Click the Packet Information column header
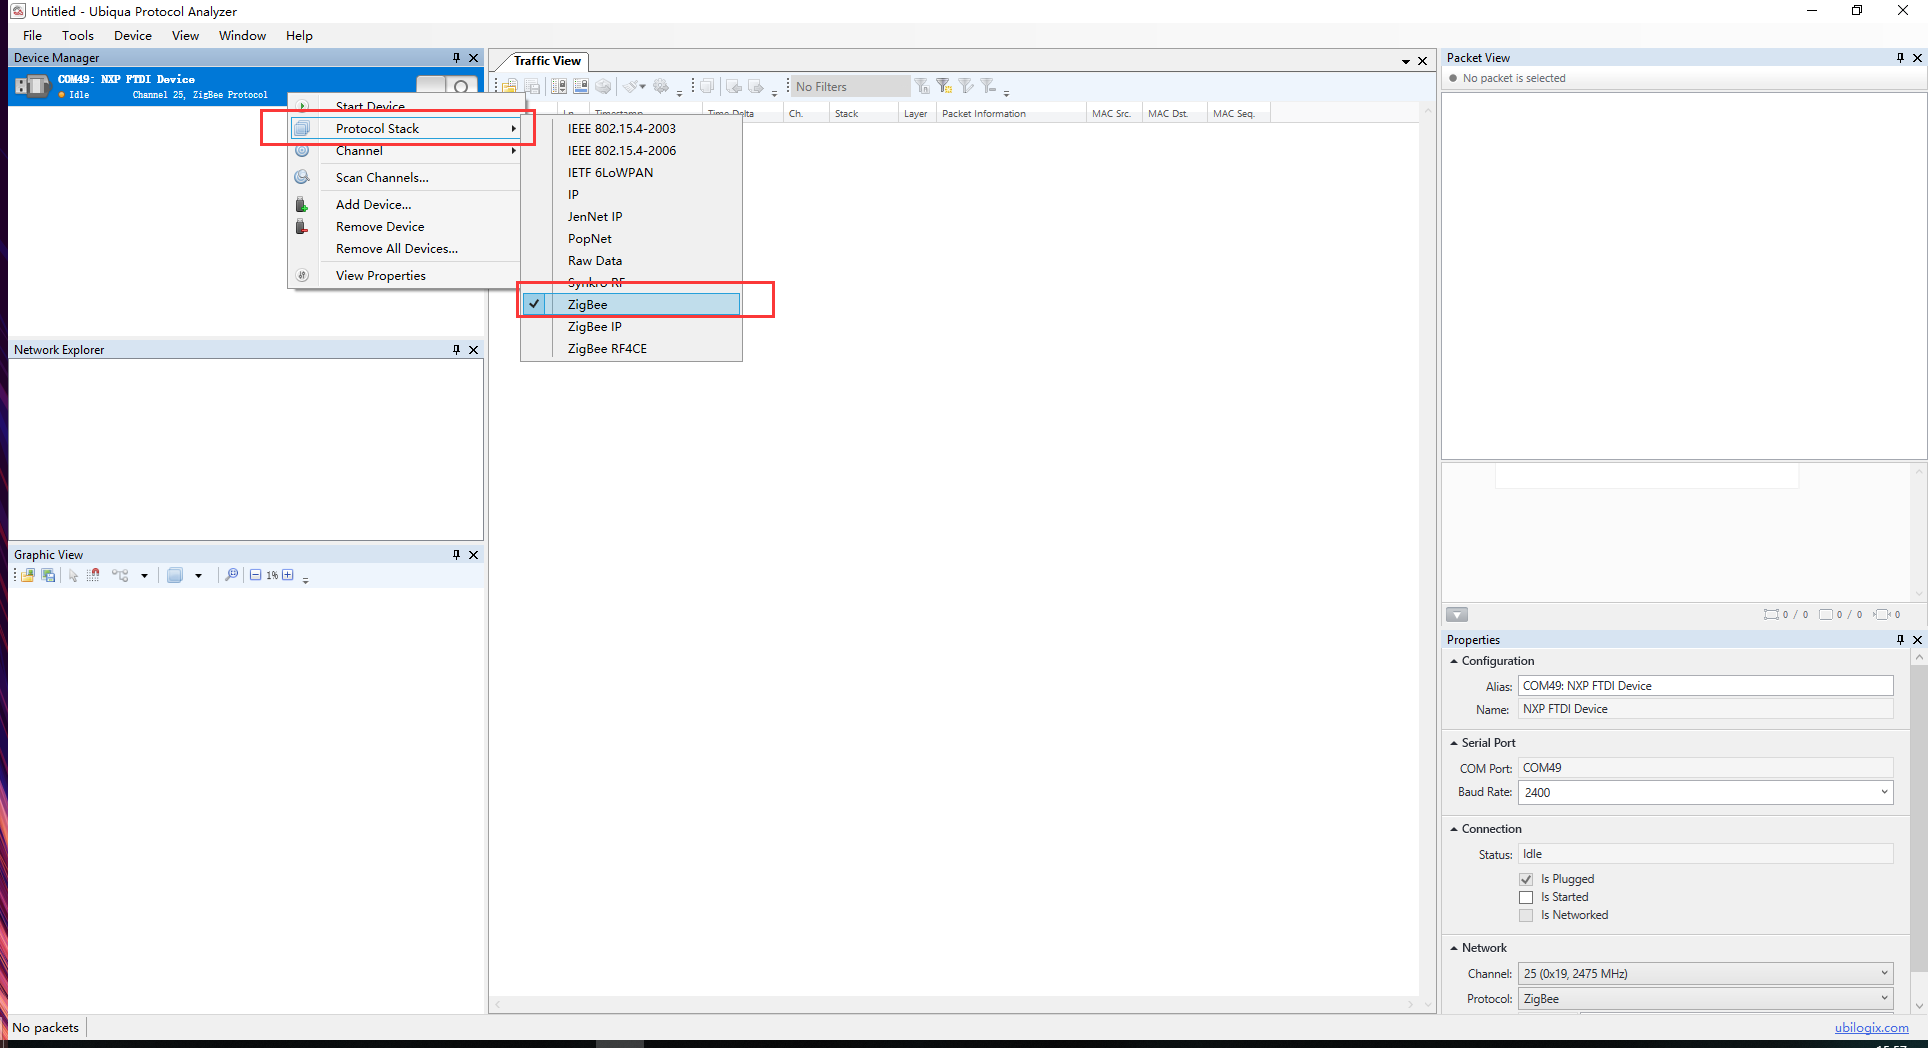Viewport: 1928px width, 1048px height. point(984,114)
